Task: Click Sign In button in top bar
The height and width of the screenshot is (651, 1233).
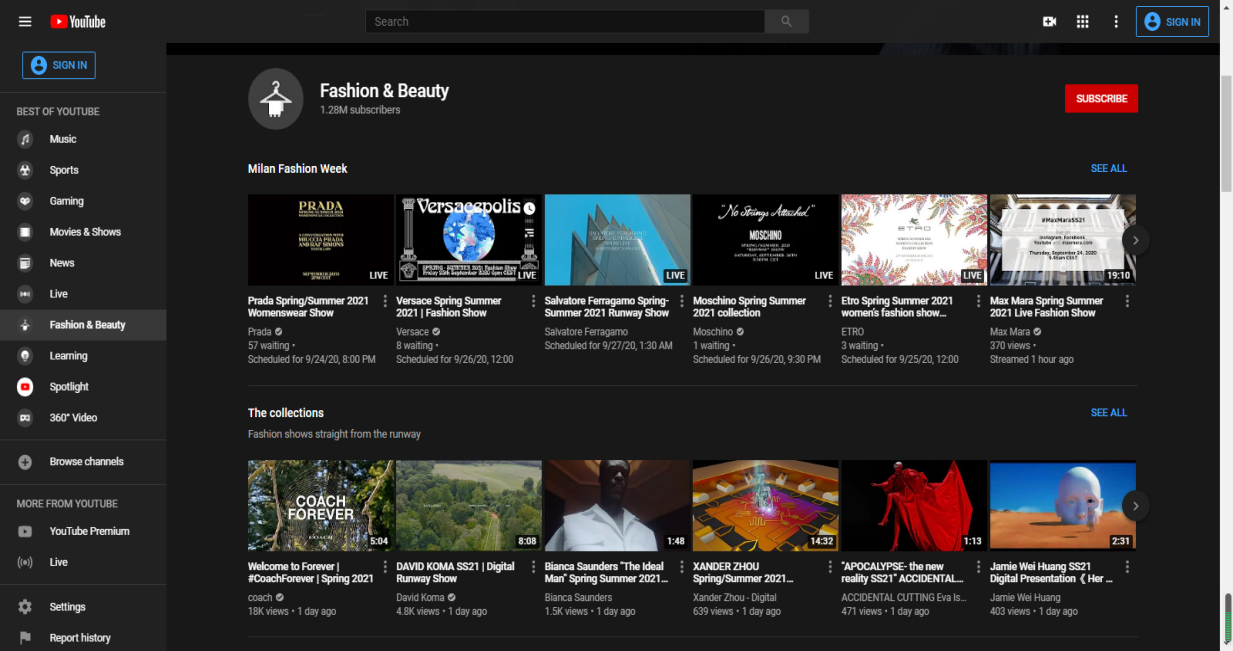Action: point(1172,22)
